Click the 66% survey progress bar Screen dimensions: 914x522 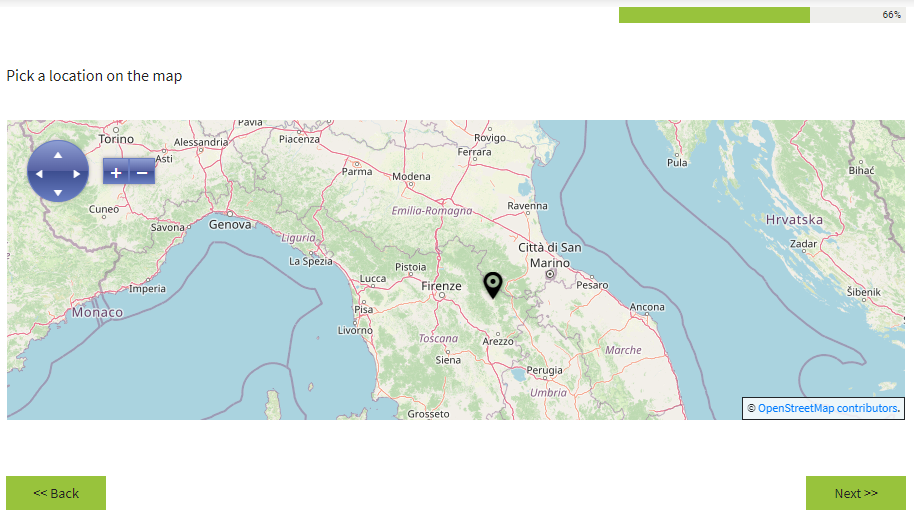tap(762, 15)
